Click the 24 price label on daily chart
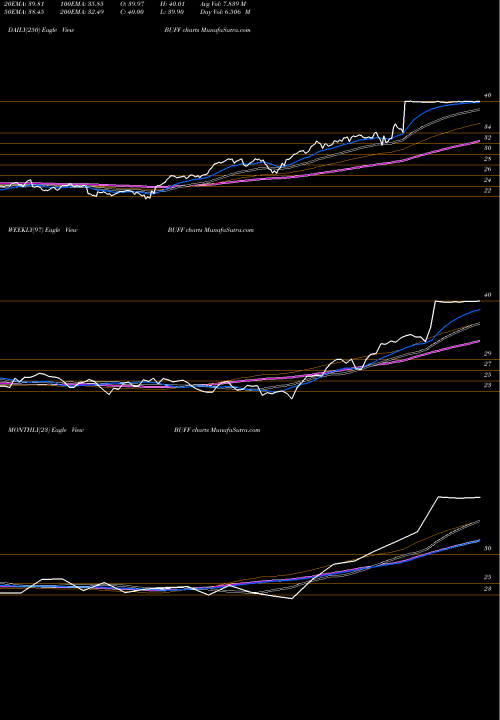The width and height of the screenshot is (500, 720). tap(487, 180)
